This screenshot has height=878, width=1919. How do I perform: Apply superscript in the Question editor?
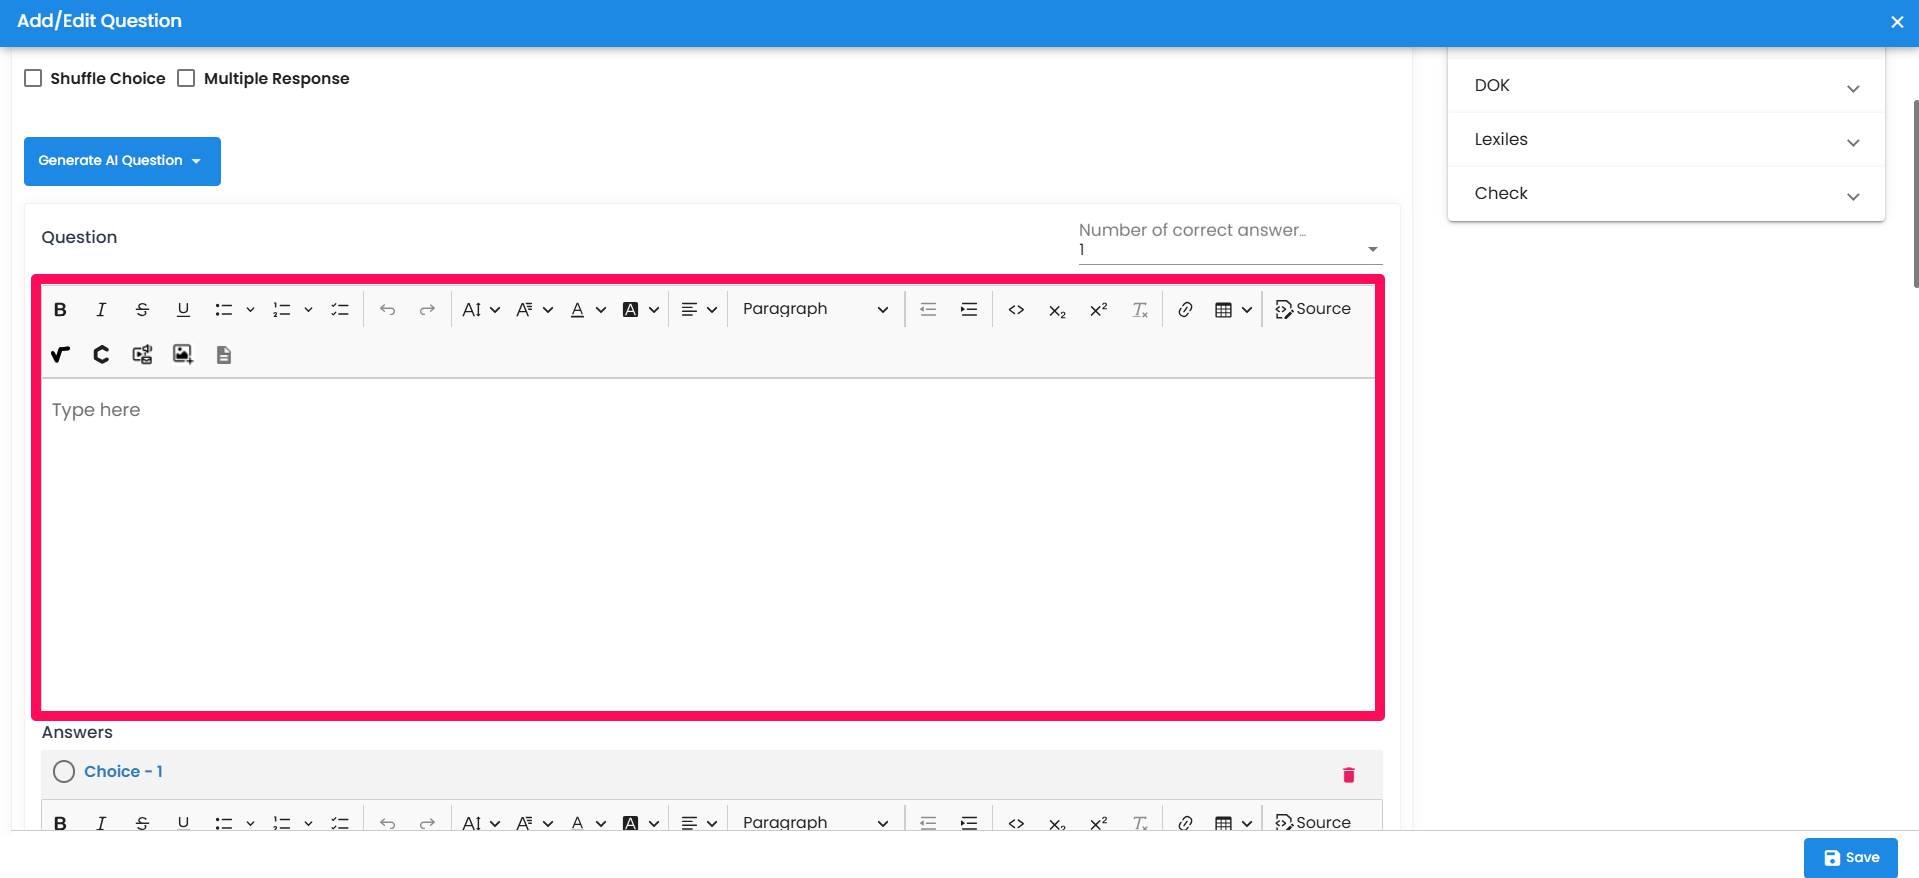coord(1098,310)
